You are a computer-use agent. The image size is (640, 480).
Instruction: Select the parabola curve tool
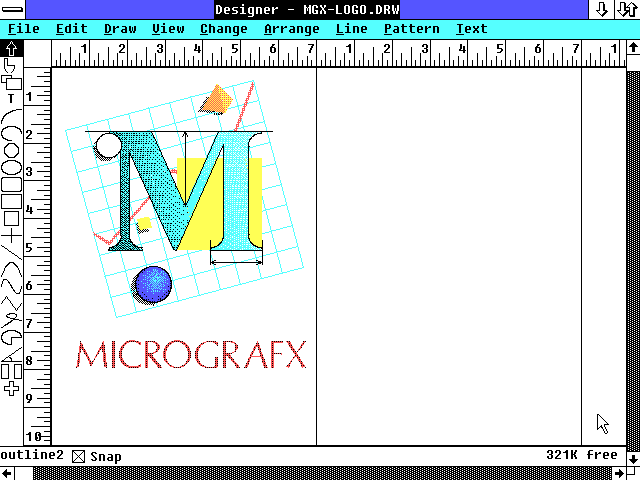click(x=11, y=270)
